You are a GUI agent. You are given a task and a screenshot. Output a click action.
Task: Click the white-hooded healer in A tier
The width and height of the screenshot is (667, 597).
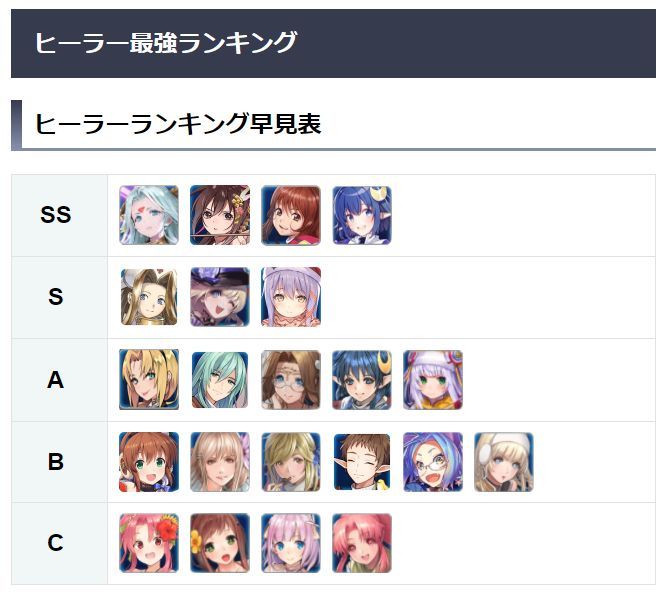[433, 380]
